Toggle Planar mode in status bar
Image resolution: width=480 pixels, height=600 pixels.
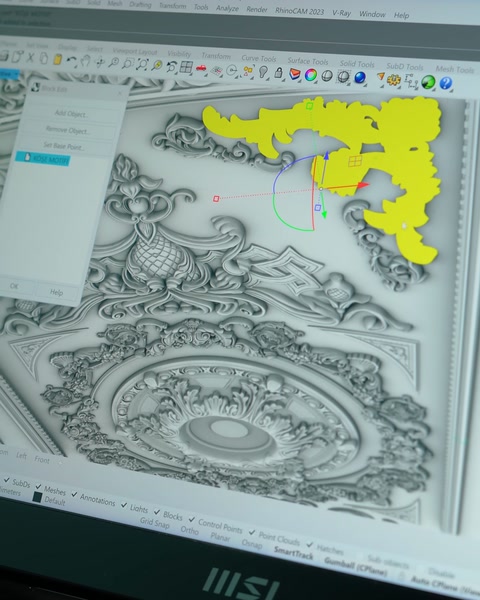click(x=220, y=537)
